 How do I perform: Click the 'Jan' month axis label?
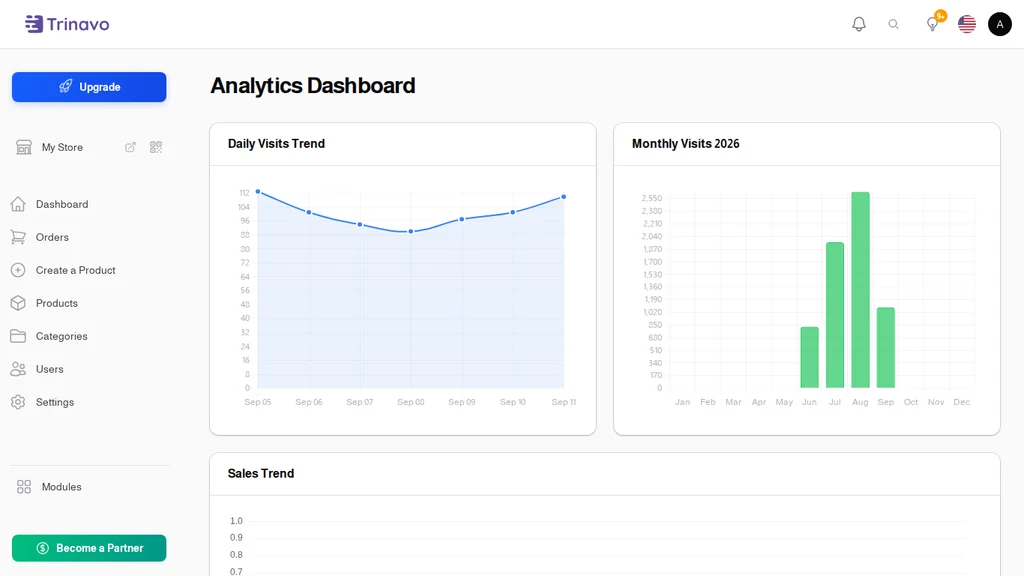(x=682, y=402)
